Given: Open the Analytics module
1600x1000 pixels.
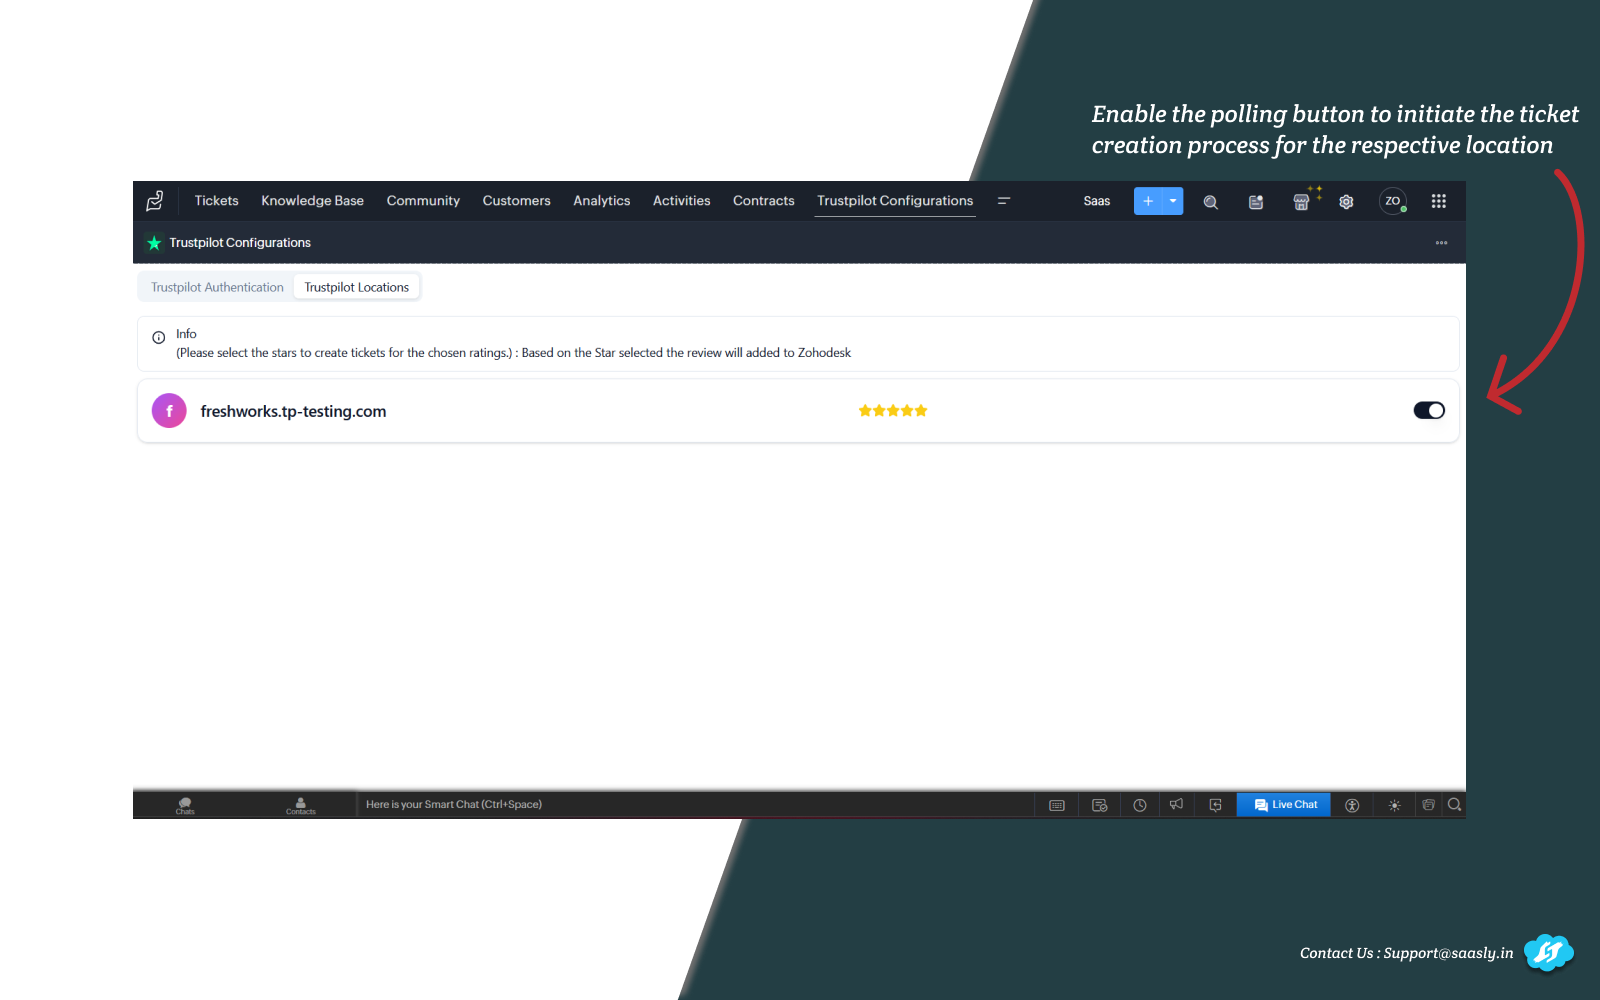Looking at the screenshot, I should pos(601,201).
